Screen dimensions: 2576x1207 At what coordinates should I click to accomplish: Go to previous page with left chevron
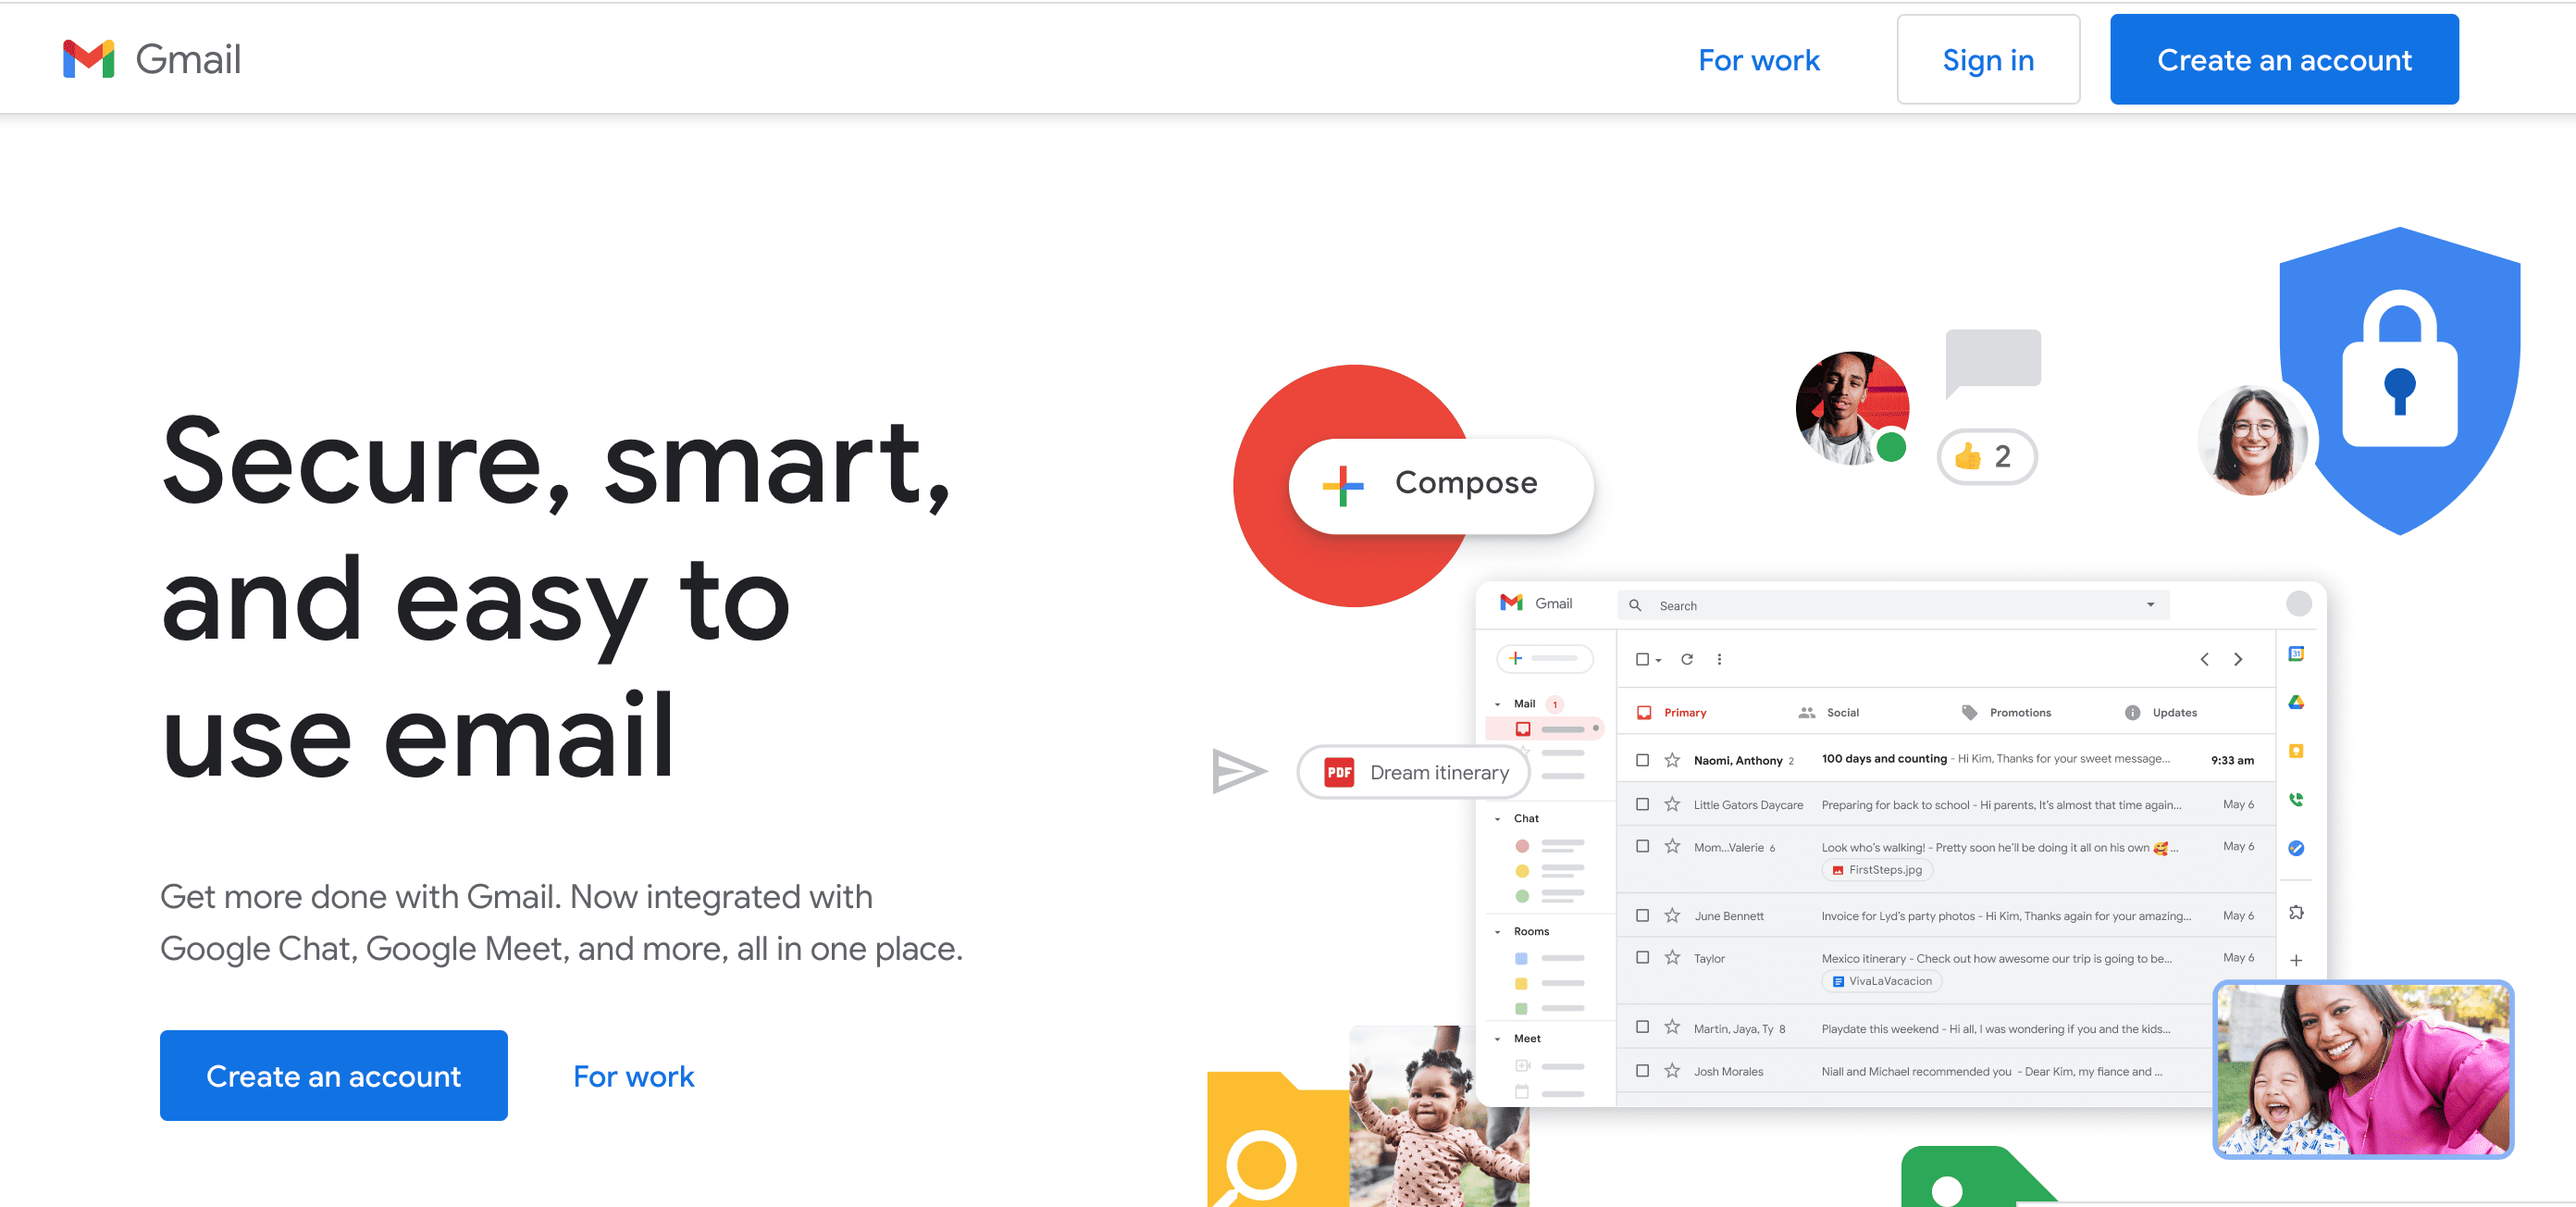coord(2204,659)
